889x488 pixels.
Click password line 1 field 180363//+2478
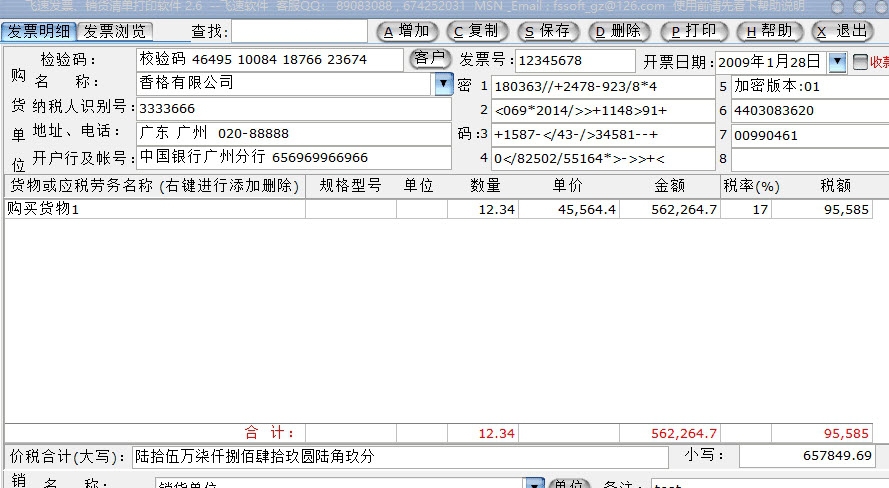tap(603, 87)
